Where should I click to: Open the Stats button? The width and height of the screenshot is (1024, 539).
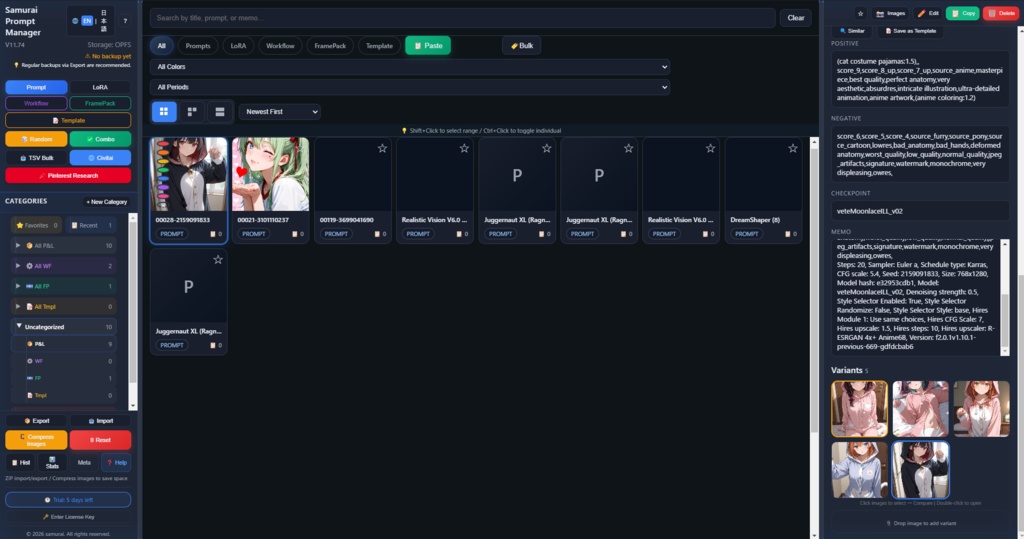coord(52,463)
